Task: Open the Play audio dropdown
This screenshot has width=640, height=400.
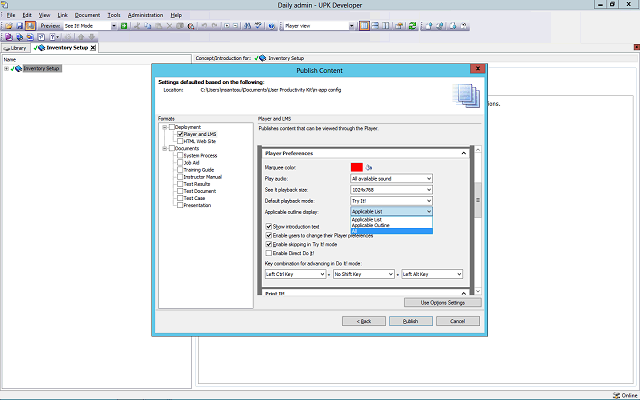Action: (391, 178)
